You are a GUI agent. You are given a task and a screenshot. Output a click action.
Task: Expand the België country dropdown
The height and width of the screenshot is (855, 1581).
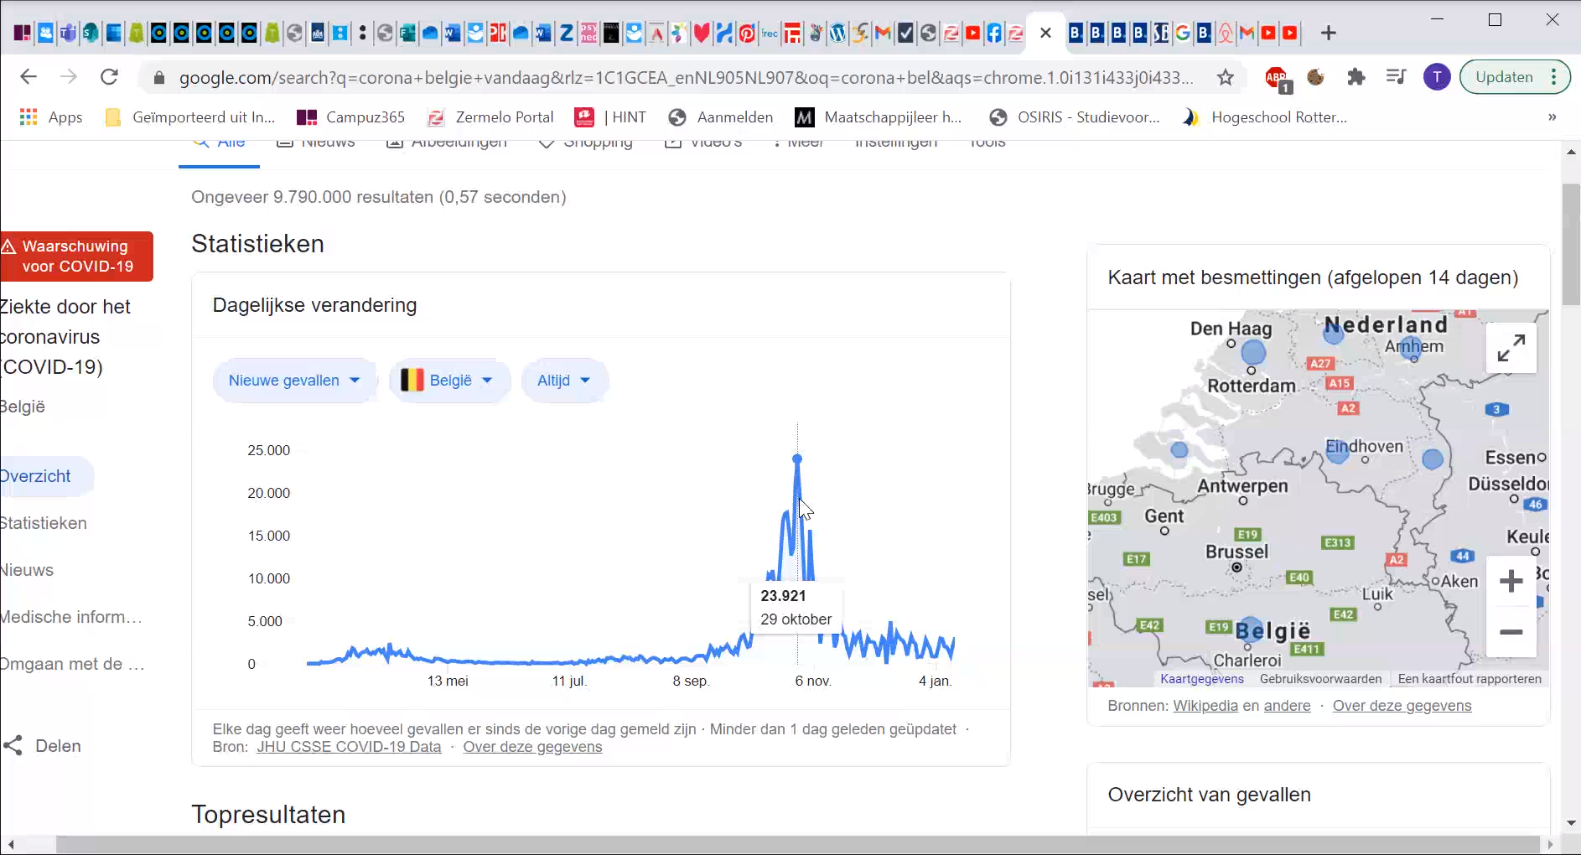[448, 381]
